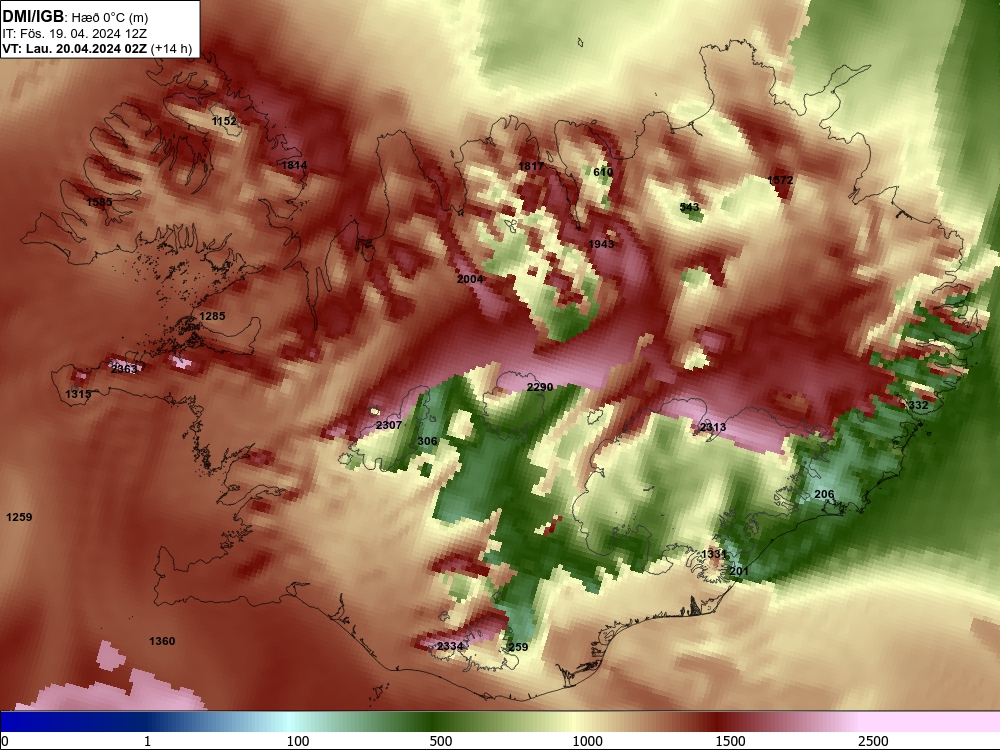This screenshot has width=1000, height=750.
Task: Click the offshore value 1259
Action: 19,517
